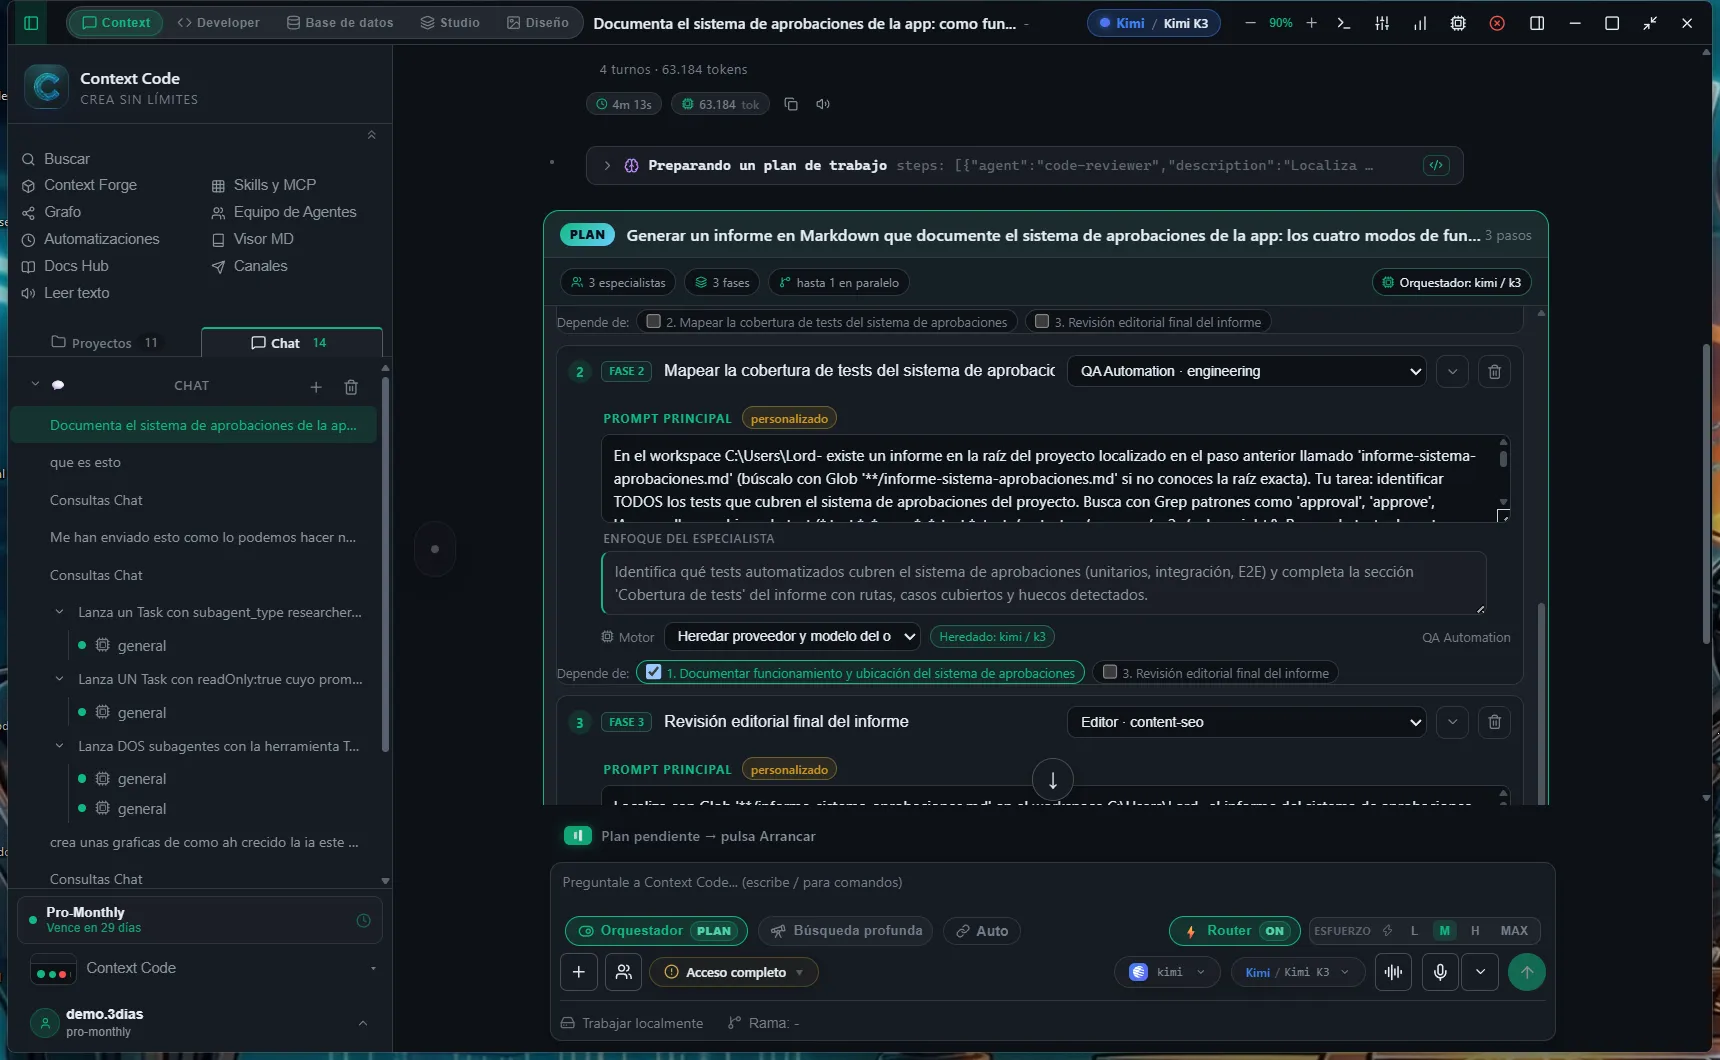The height and width of the screenshot is (1060, 1720).
Task: Check top dependency '3. Revisión editorial final'
Action: click(x=1042, y=322)
